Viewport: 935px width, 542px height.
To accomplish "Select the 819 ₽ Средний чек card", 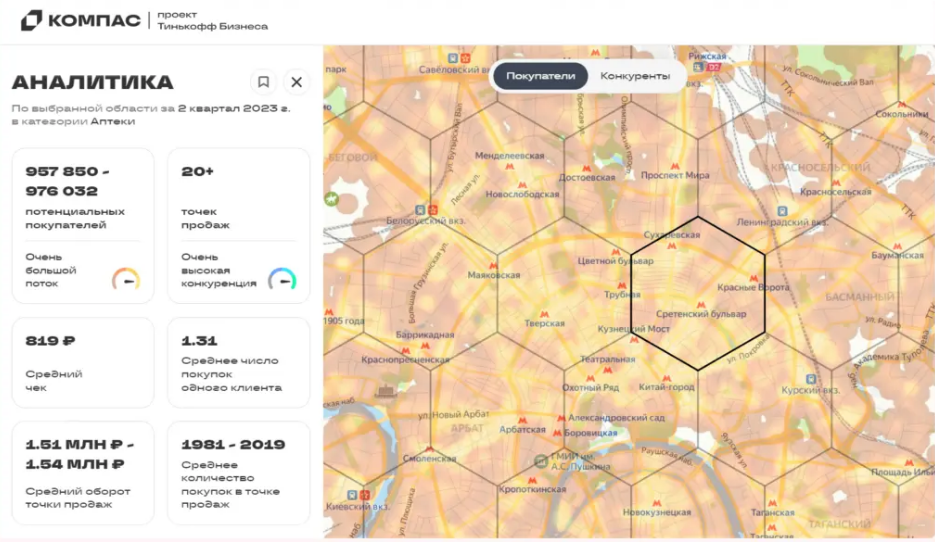I will 83,362.
